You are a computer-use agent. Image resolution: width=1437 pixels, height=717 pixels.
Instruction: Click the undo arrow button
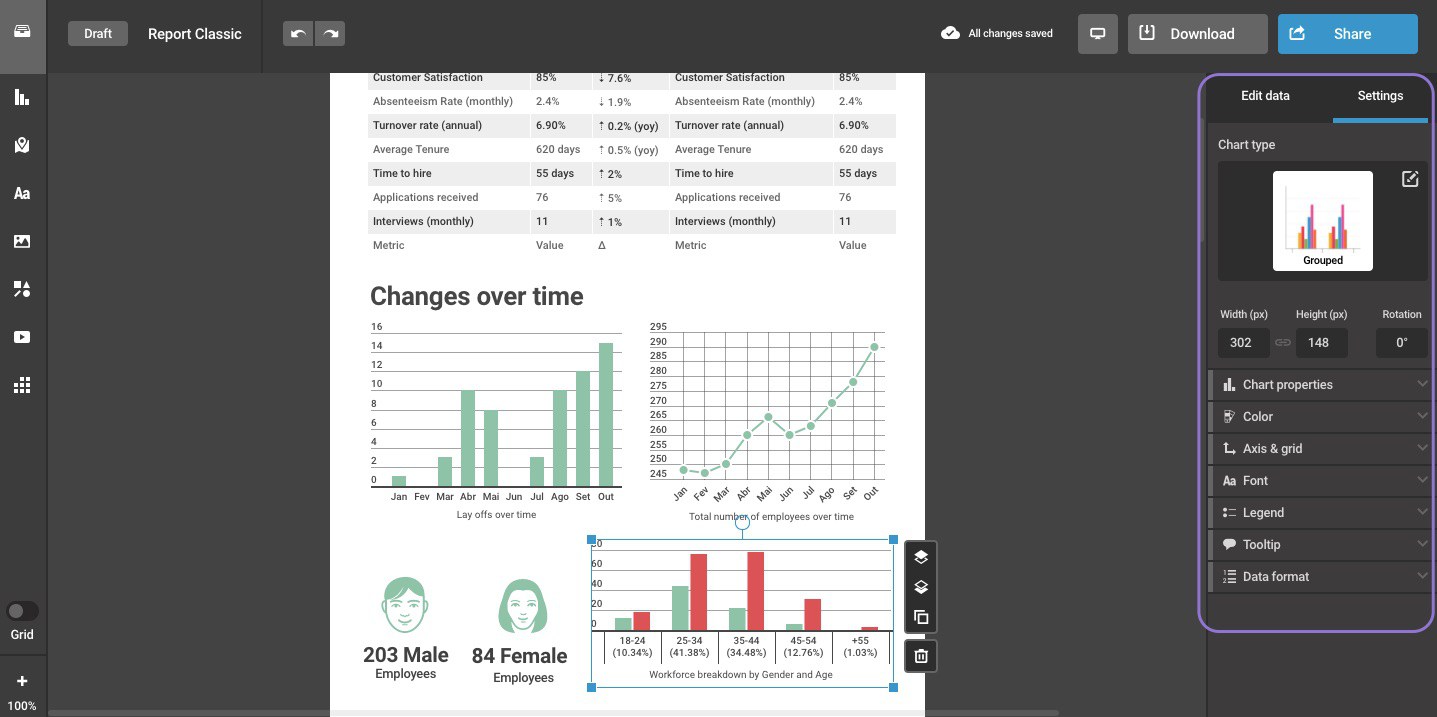(x=298, y=34)
